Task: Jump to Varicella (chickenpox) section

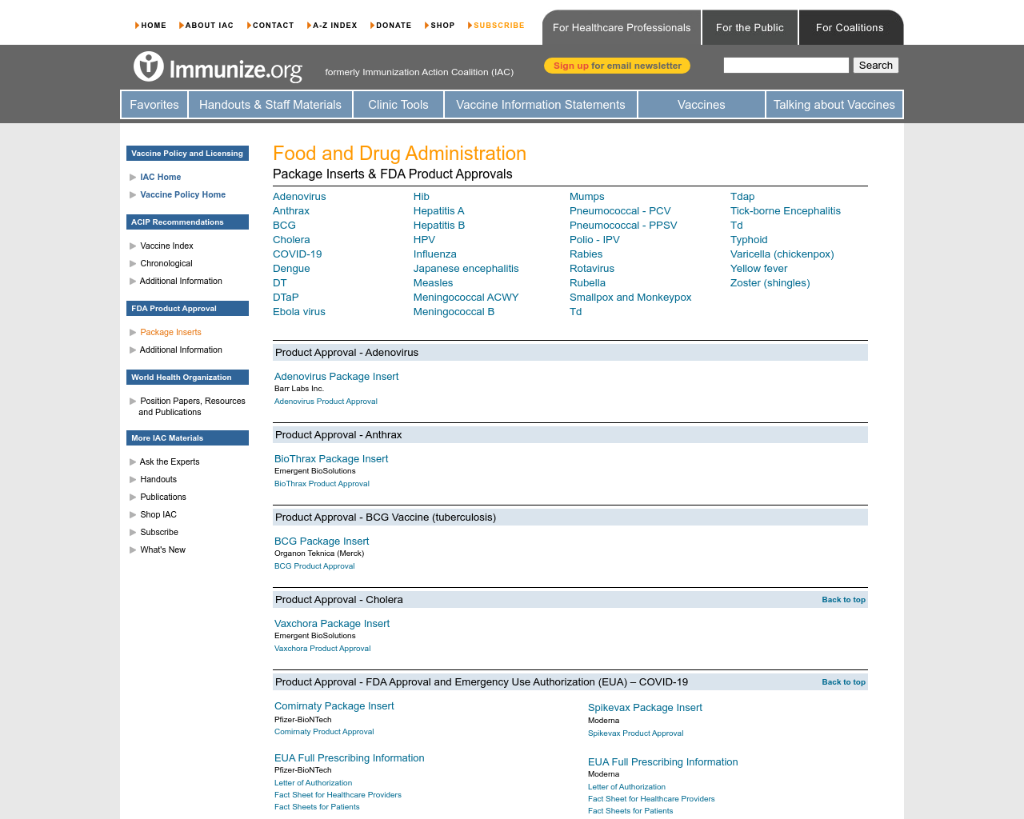Action: pyautogui.click(x=782, y=254)
